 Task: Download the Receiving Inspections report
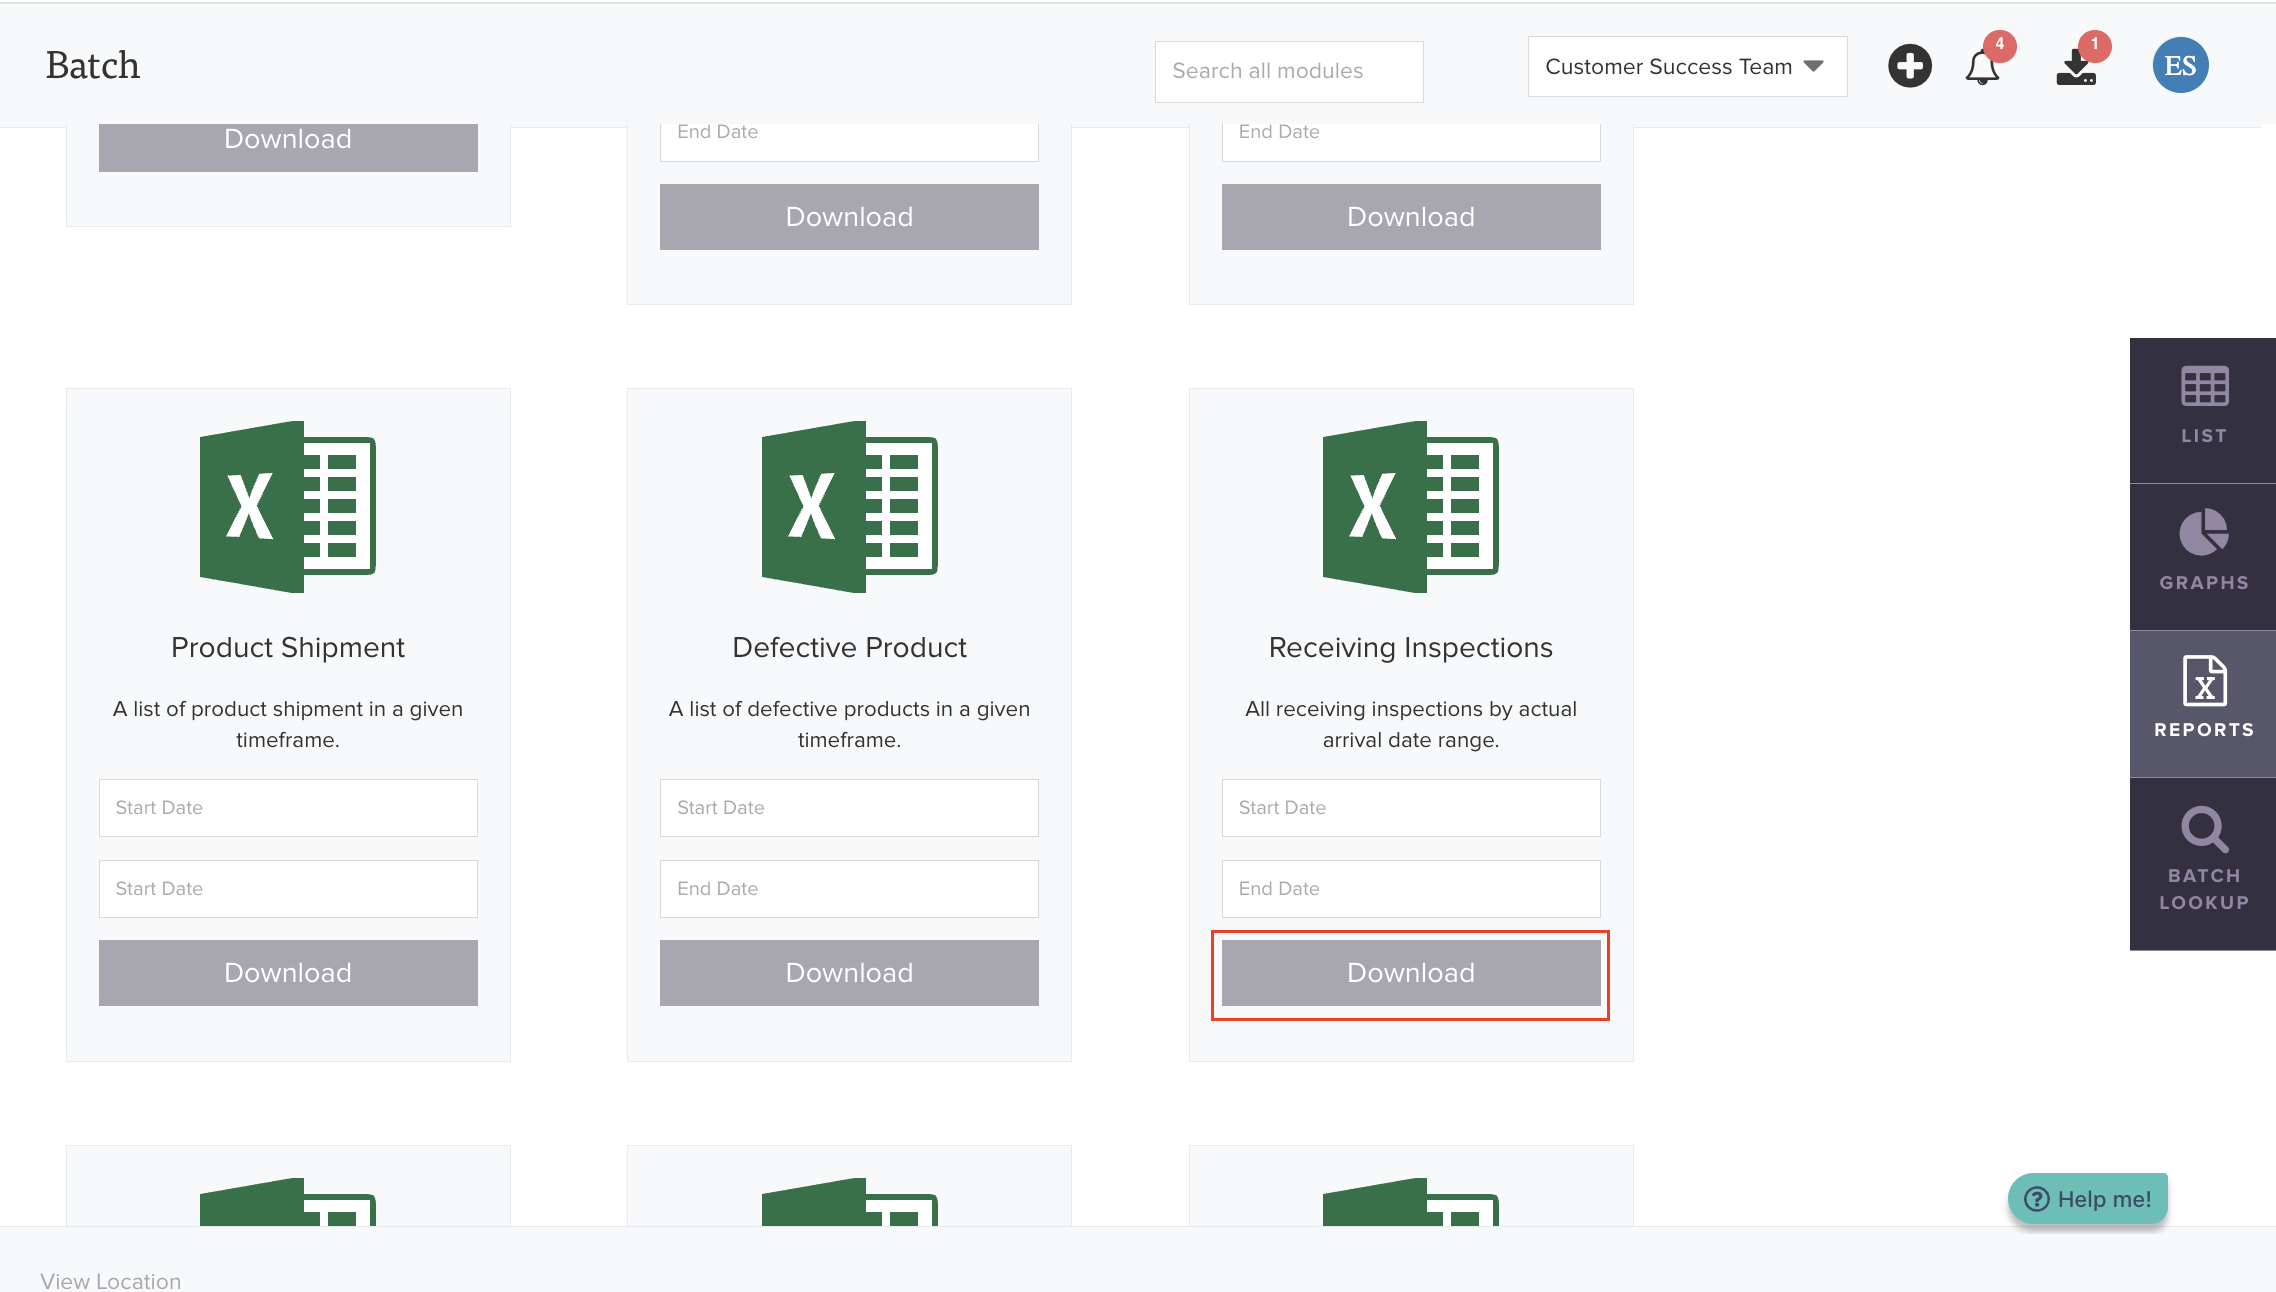click(x=1410, y=973)
